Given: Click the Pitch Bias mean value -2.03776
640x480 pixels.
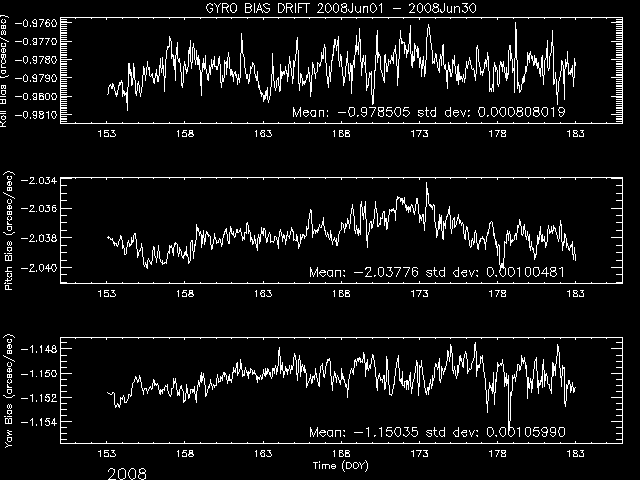Looking at the screenshot, I should tap(386, 272).
